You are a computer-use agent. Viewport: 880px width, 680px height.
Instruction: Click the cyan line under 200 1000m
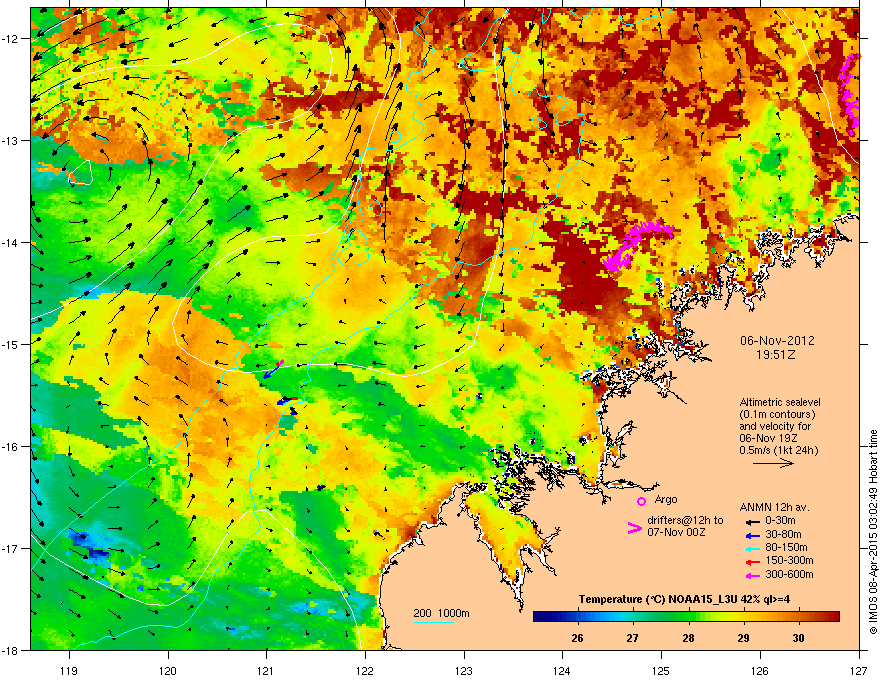pos(433,622)
